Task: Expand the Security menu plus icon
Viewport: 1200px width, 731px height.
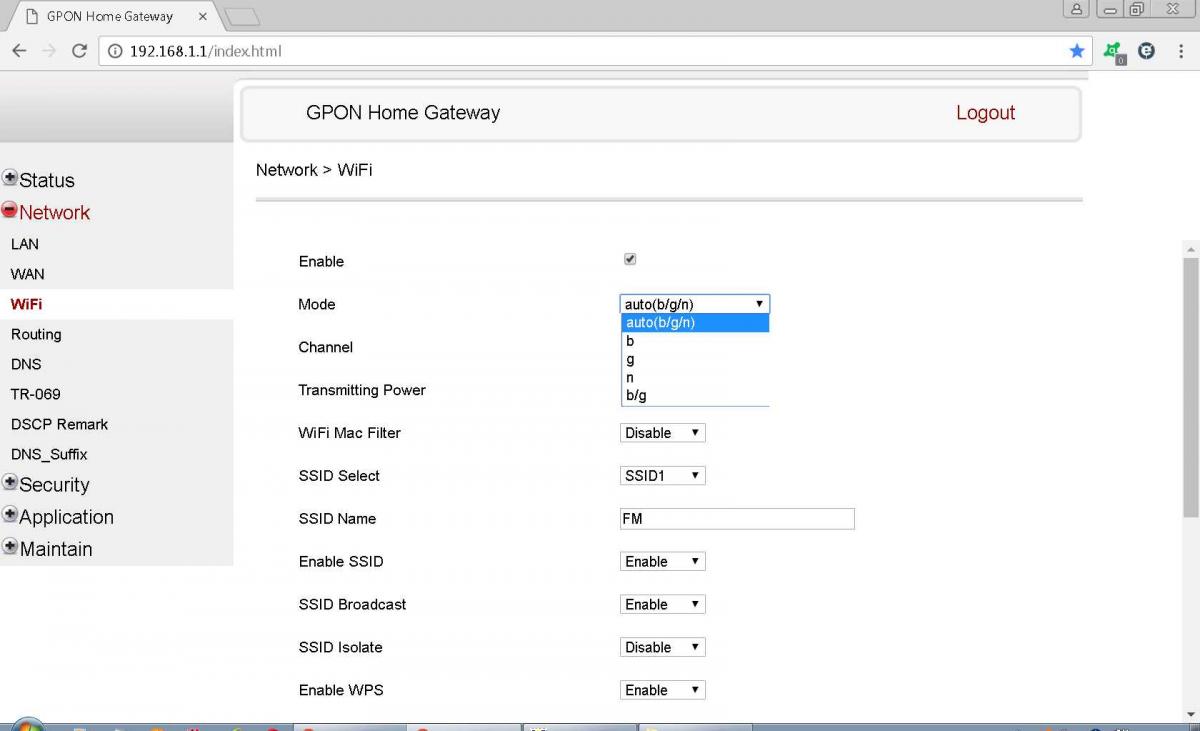Action: click(x=10, y=482)
